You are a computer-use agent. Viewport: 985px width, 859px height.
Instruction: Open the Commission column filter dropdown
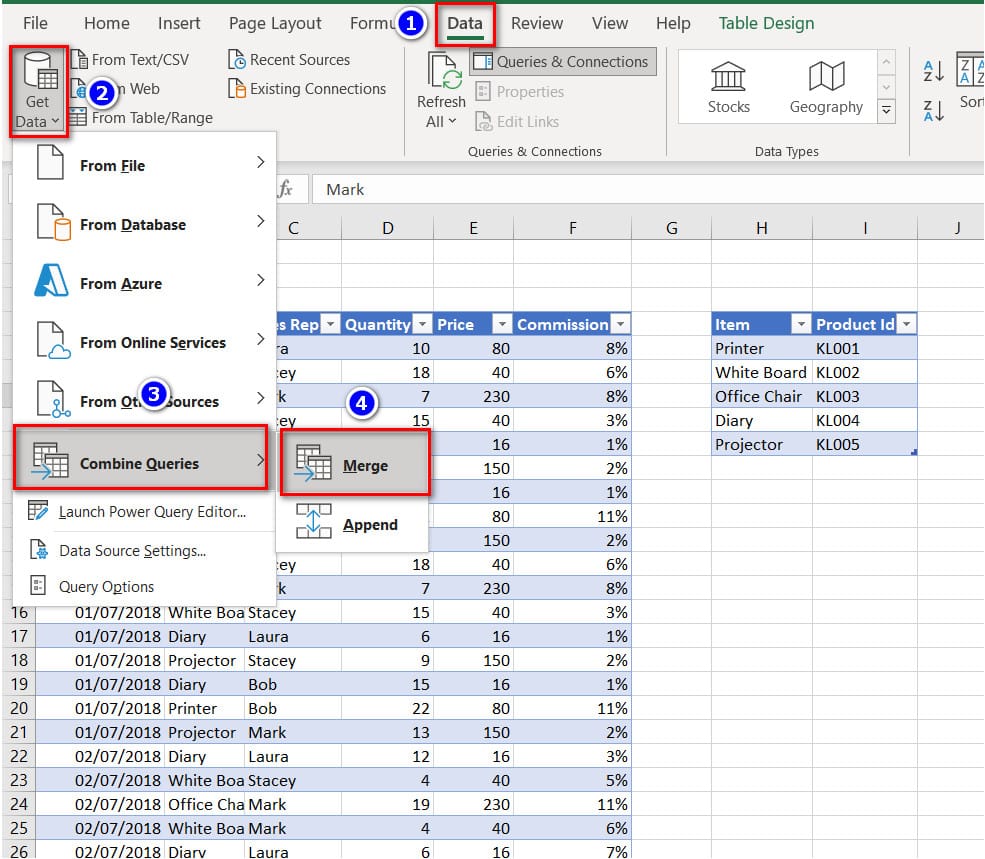tap(621, 325)
